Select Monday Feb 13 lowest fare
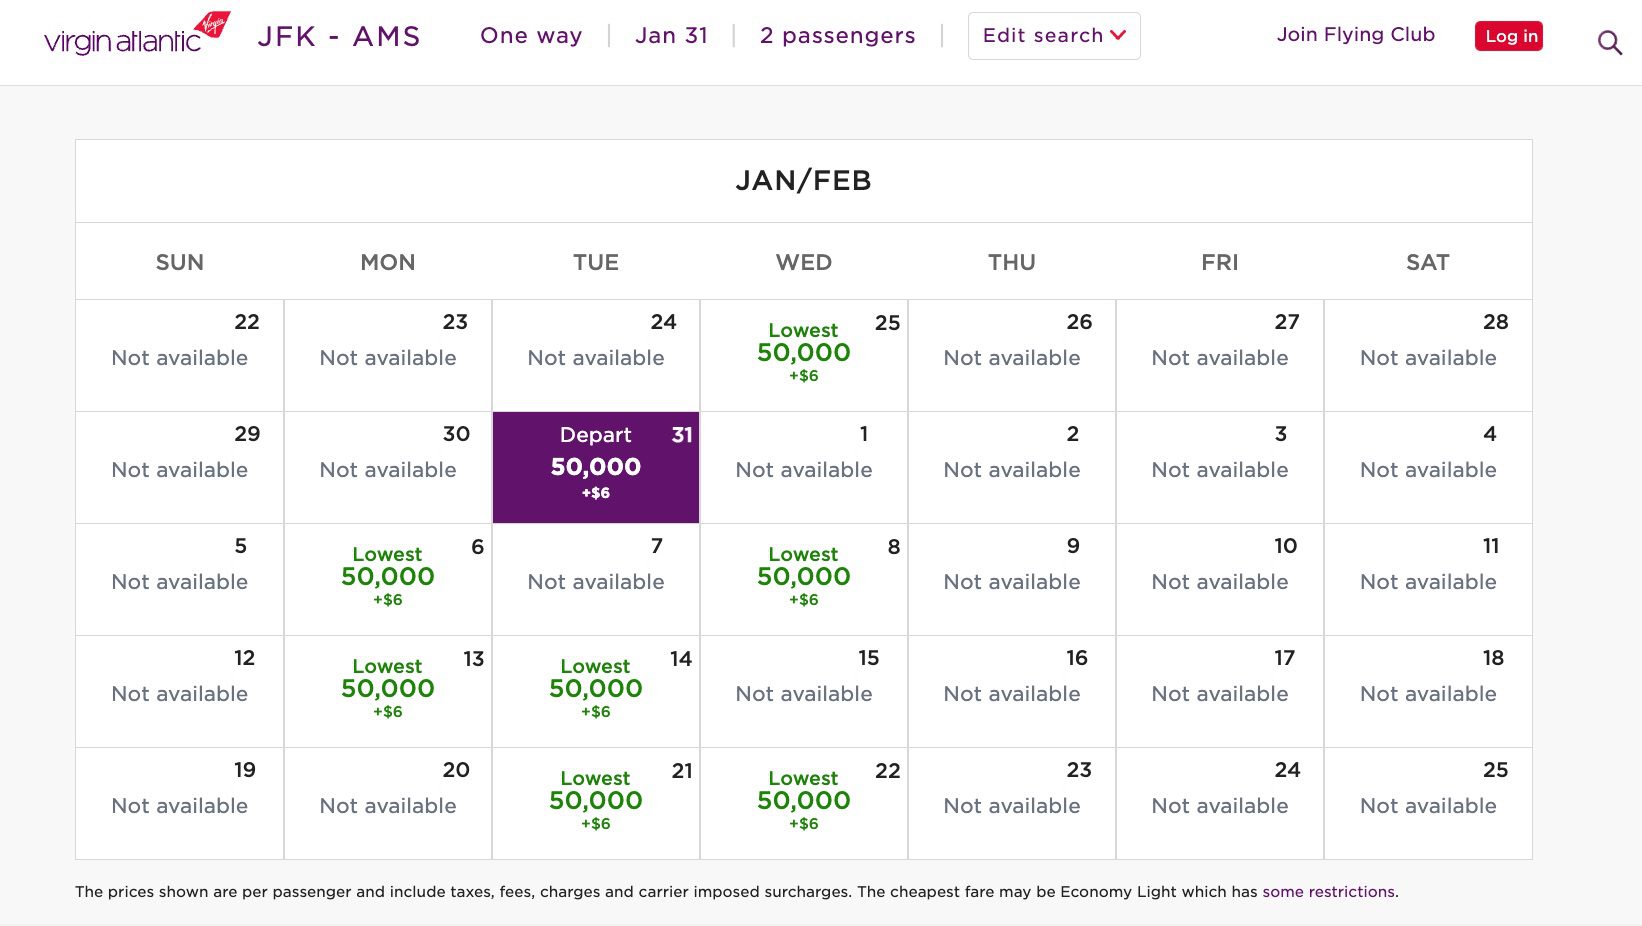Viewport: 1642px width, 926px height. coord(388,689)
